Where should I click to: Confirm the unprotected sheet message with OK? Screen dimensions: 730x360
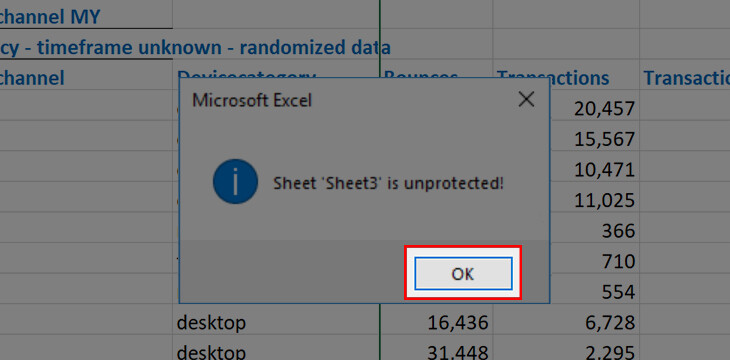point(463,273)
